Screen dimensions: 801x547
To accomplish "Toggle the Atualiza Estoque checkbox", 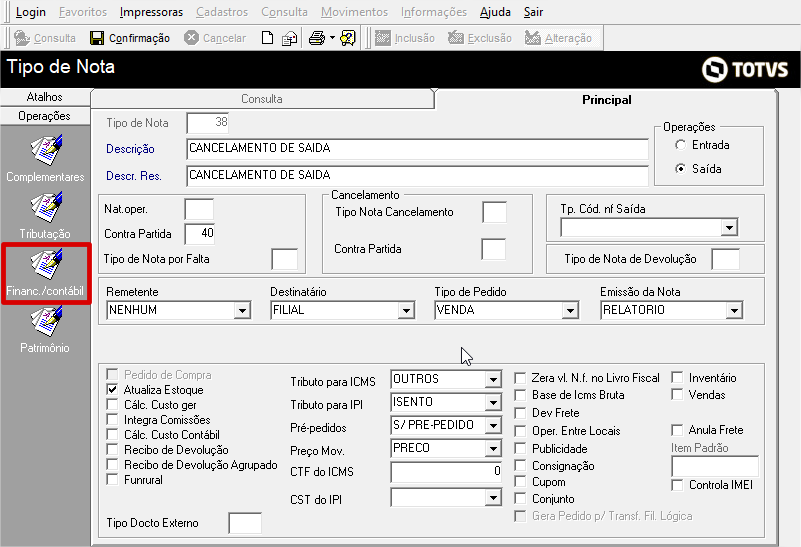I will 112,390.
